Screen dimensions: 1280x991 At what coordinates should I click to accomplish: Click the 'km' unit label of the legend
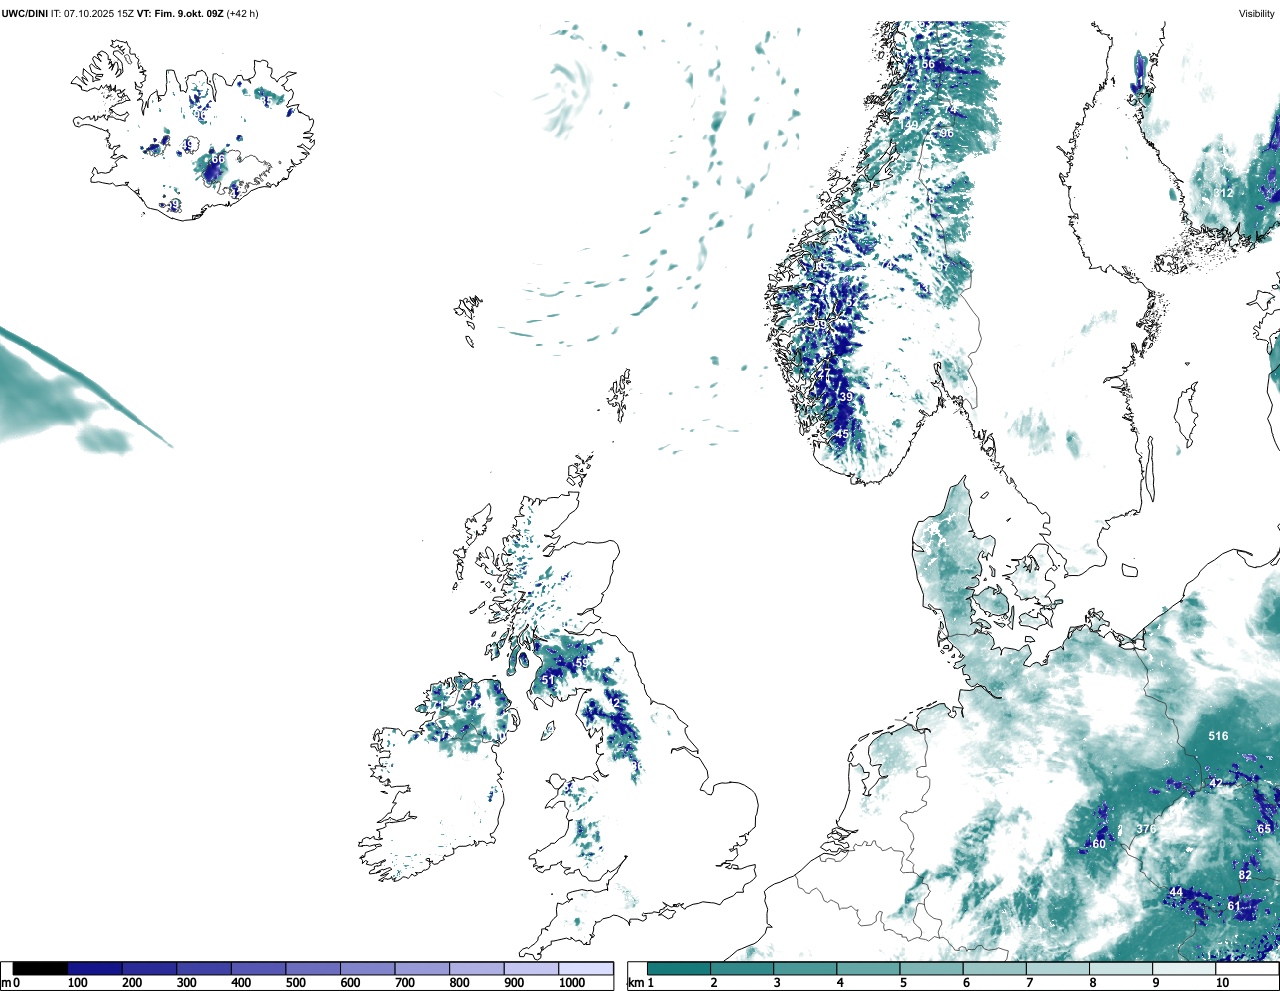coord(635,984)
